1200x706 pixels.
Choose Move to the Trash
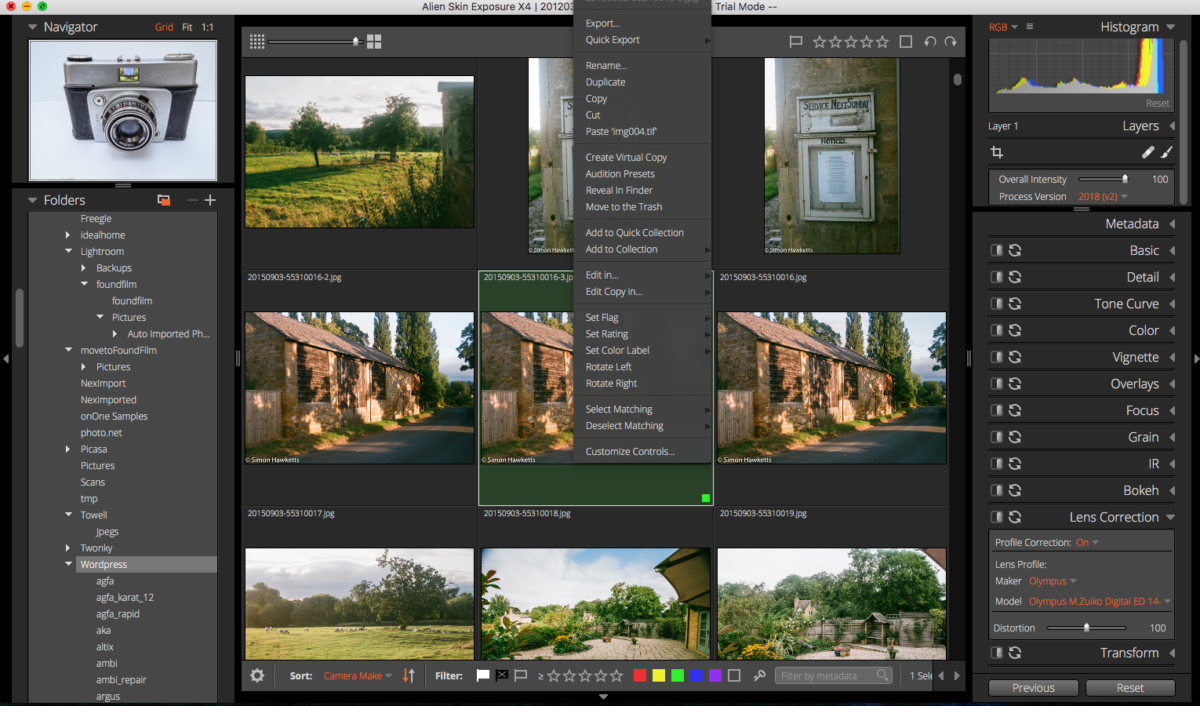coord(642,207)
